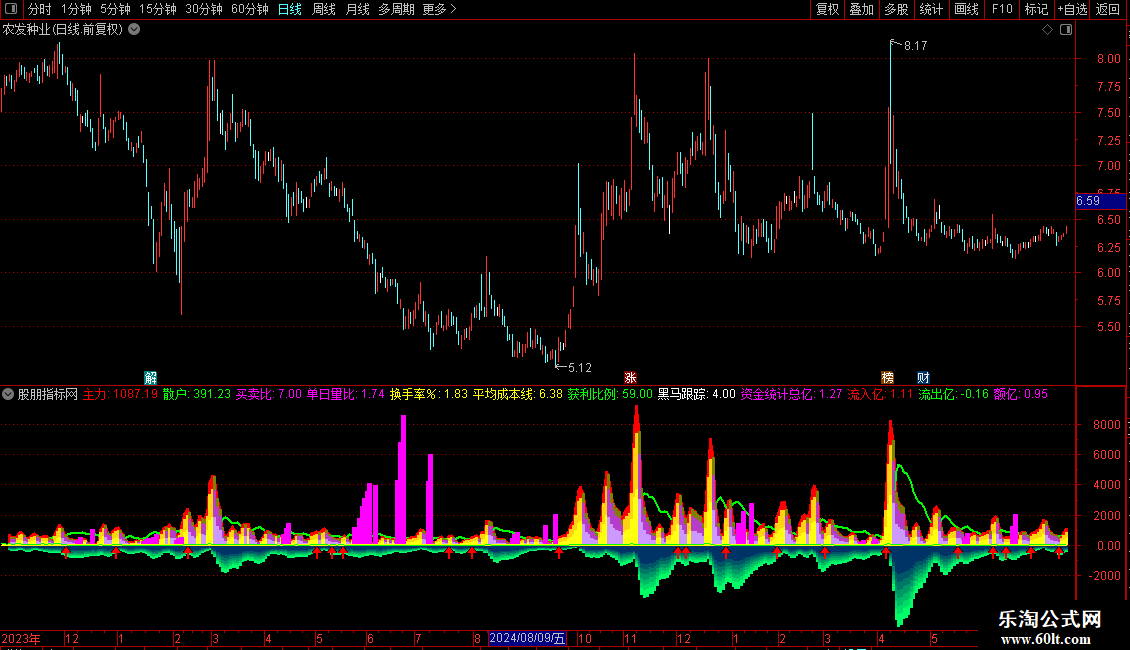Switch to the 15分钟 period tab
The height and width of the screenshot is (650, 1130).
coord(158,9)
